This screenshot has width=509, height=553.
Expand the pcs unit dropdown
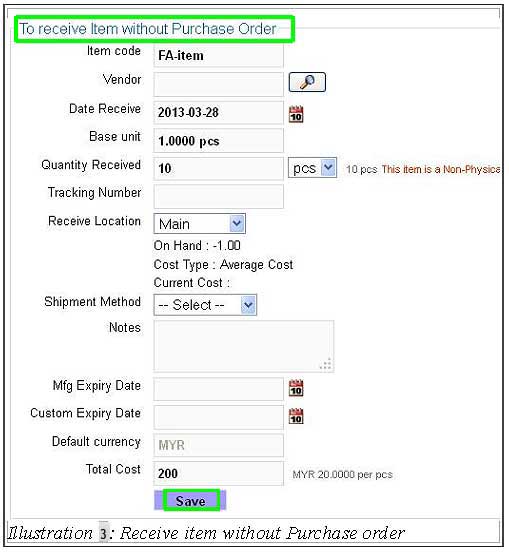(x=312, y=168)
